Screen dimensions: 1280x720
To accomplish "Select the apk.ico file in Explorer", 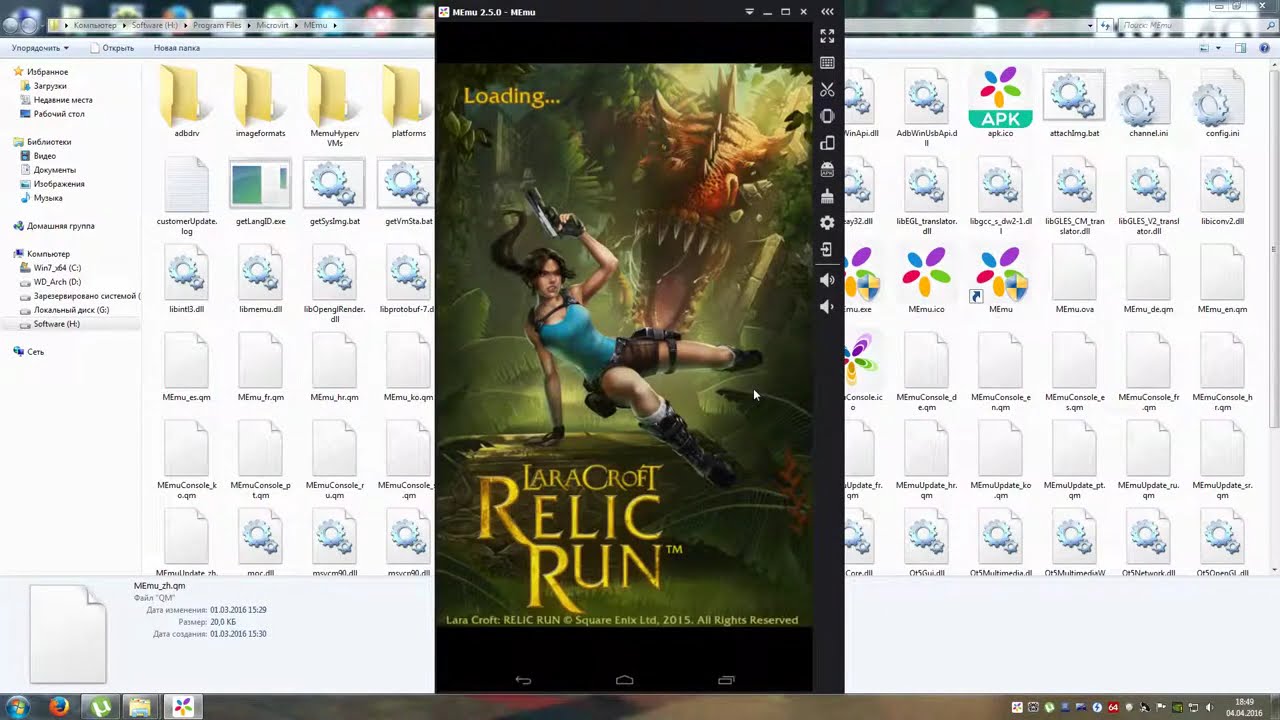I will (x=1000, y=104).
